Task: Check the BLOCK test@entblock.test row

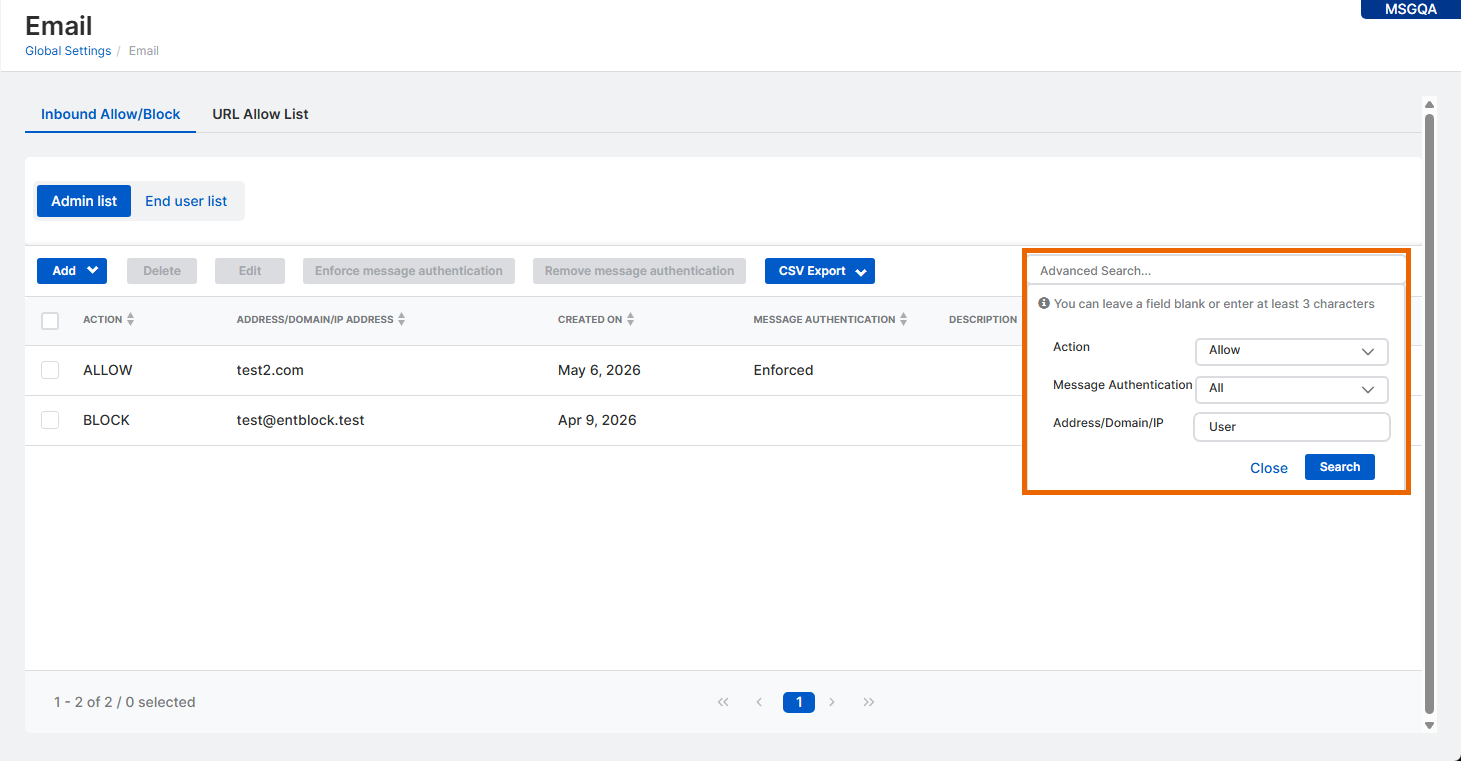Action: [50, 420]
